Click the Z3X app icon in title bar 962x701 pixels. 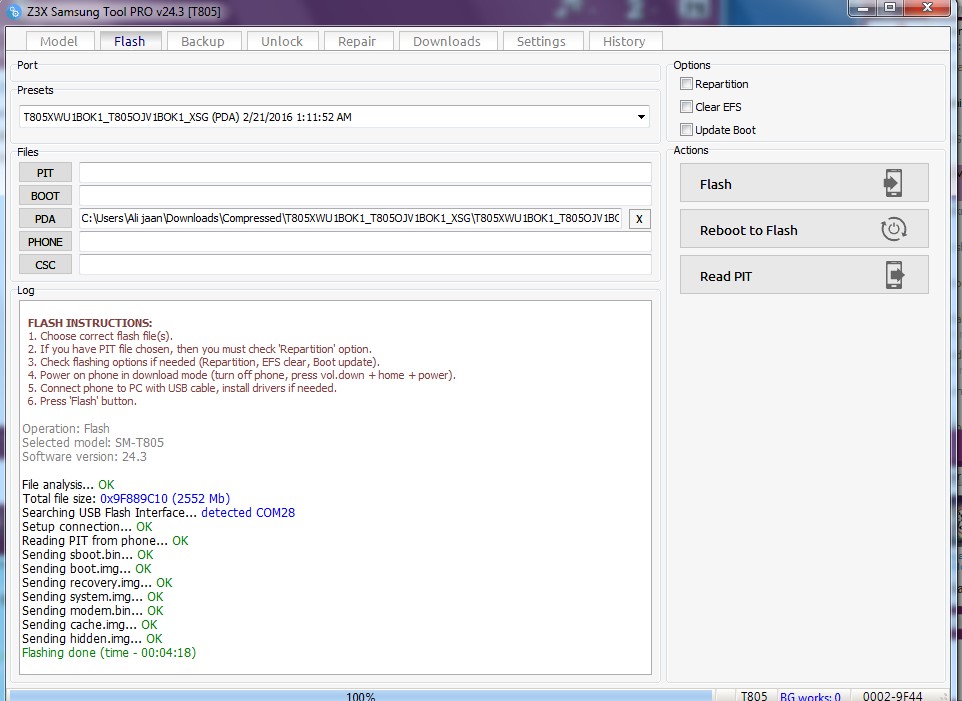pos(13,11)
